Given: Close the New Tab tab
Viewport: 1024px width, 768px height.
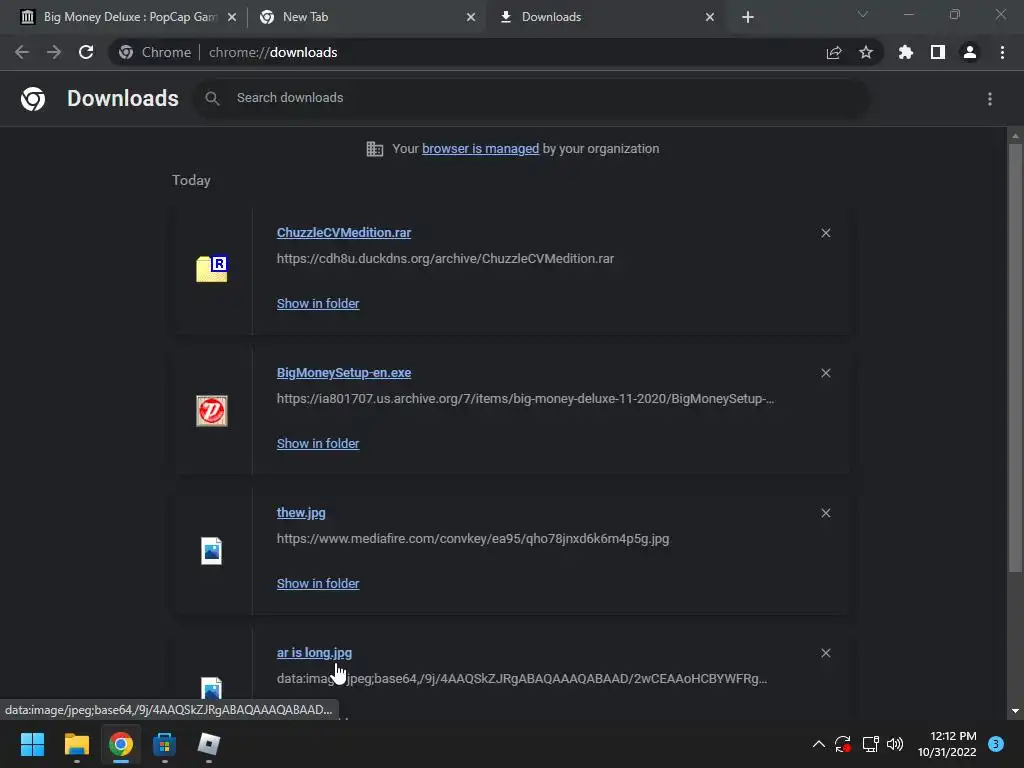Looking at the screenshot, I should coord(471,18).
